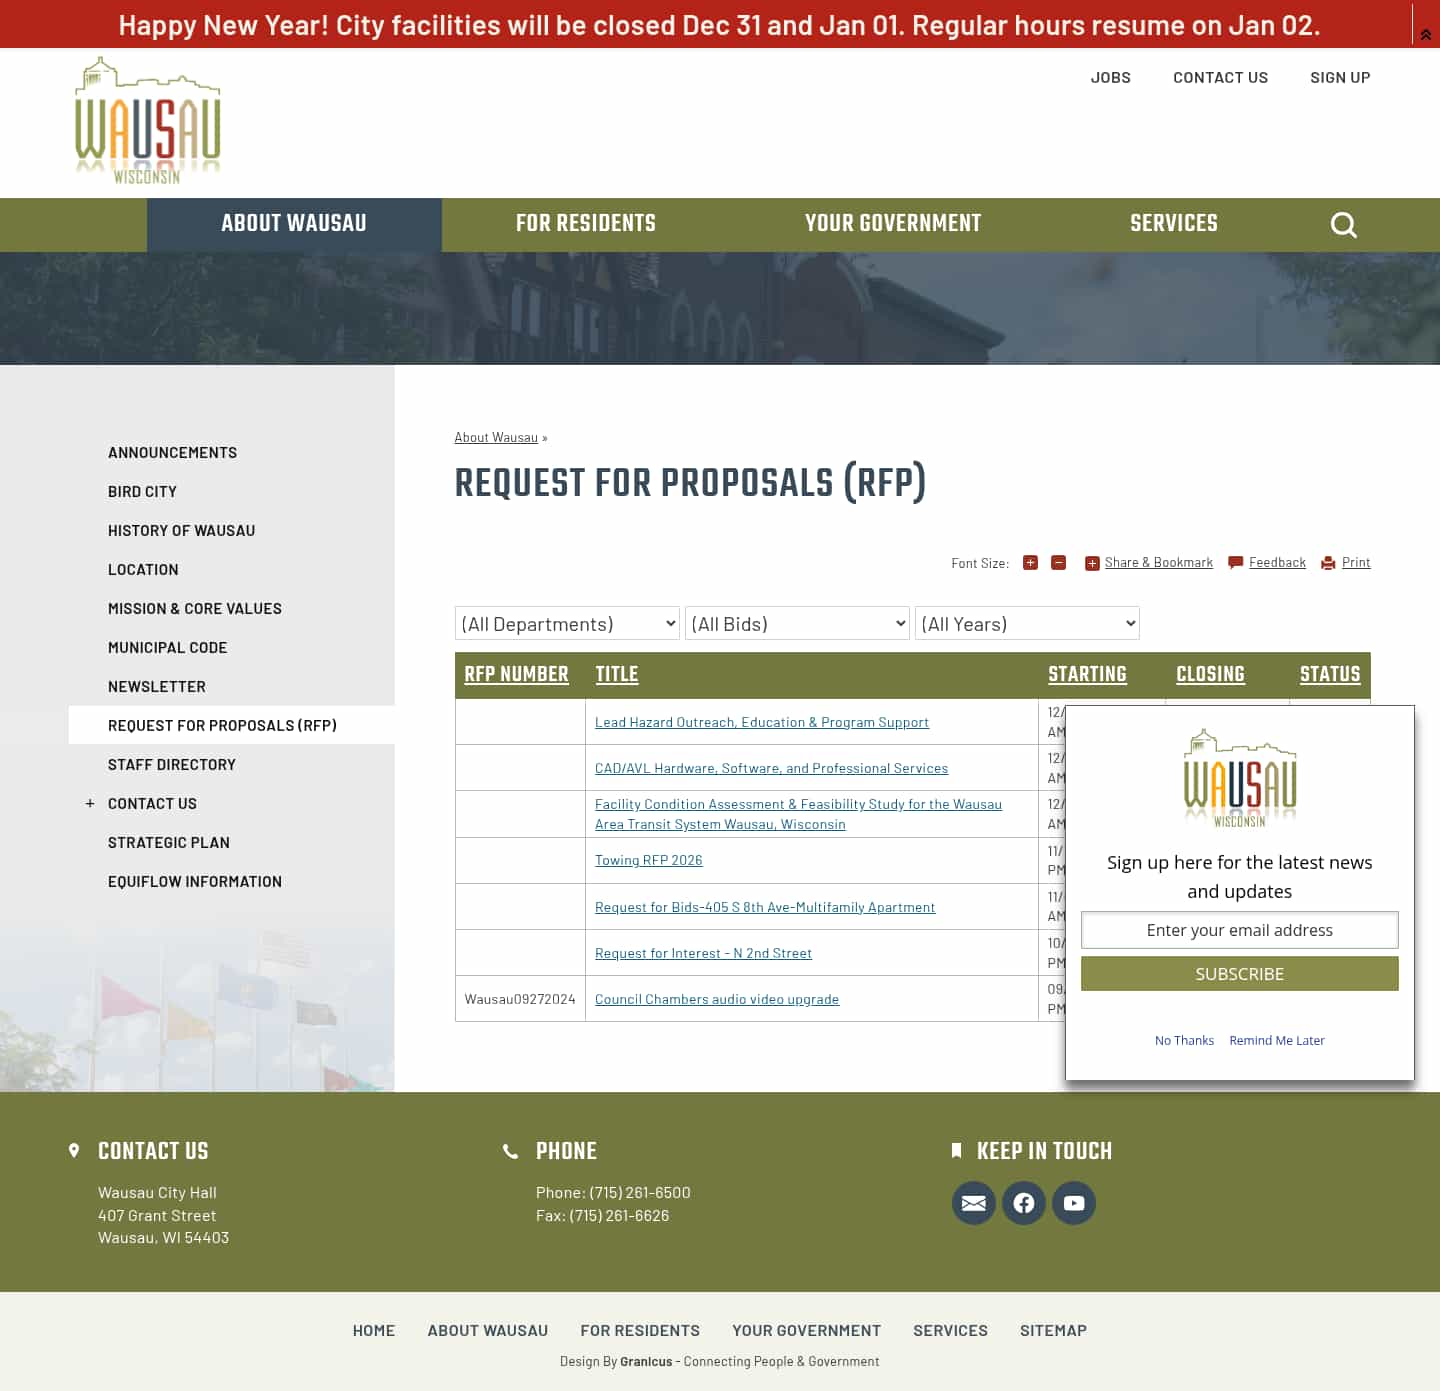This screenshot has width=1440, height=1391.
Task: Open the (All Years) dropdown
Action: click(1027, 623)
